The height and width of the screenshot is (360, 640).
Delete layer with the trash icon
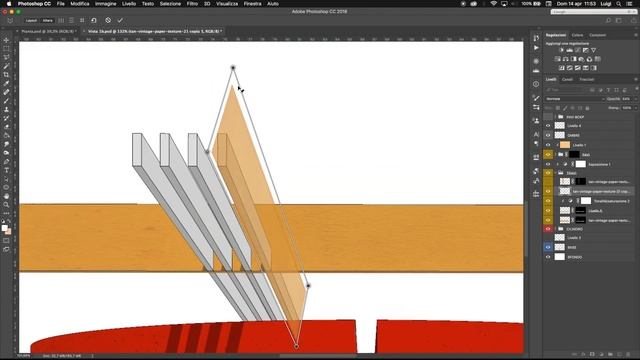tap(629, 354)
